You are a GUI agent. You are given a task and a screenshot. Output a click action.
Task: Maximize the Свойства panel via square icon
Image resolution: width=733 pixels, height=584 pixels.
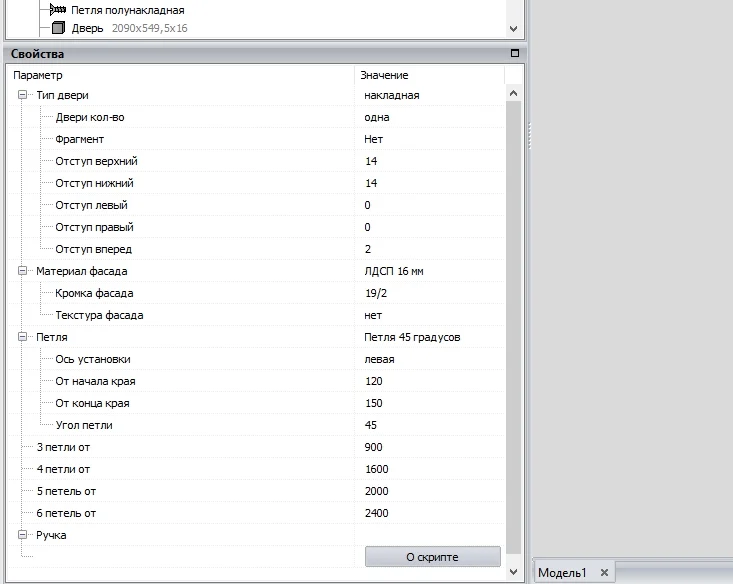[515, 53]
